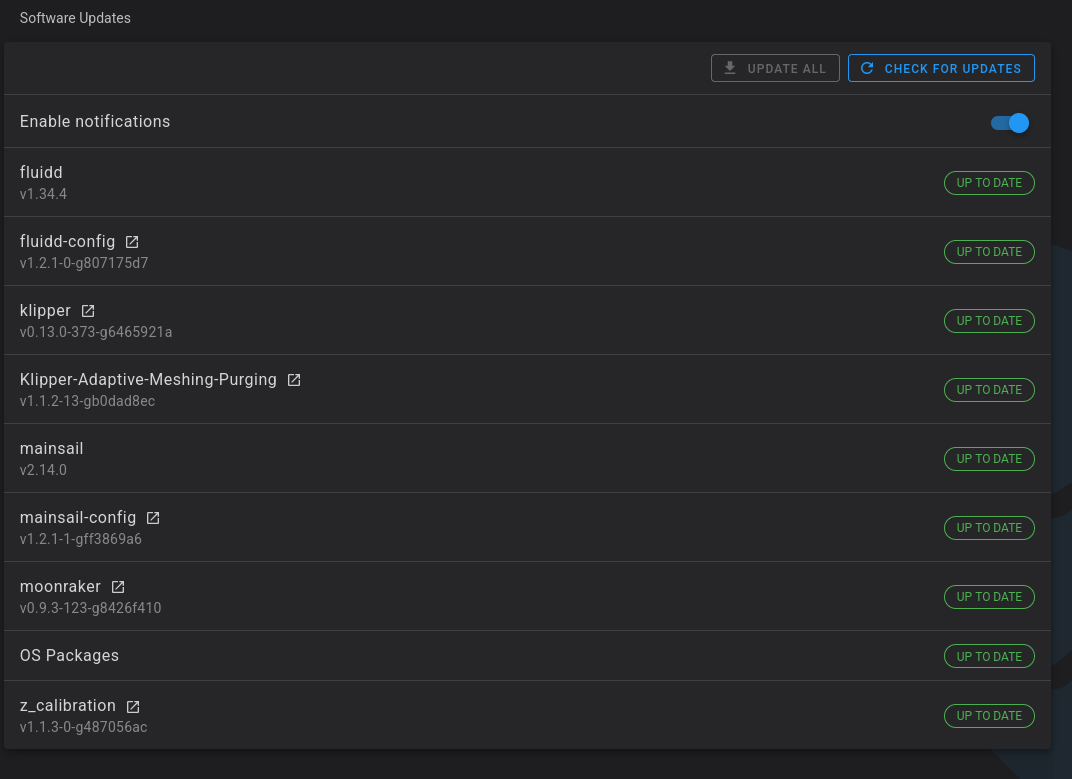Click moonraker Up To Date badge
Screen dimensions: 1072x779
click(x=989, y=598)
